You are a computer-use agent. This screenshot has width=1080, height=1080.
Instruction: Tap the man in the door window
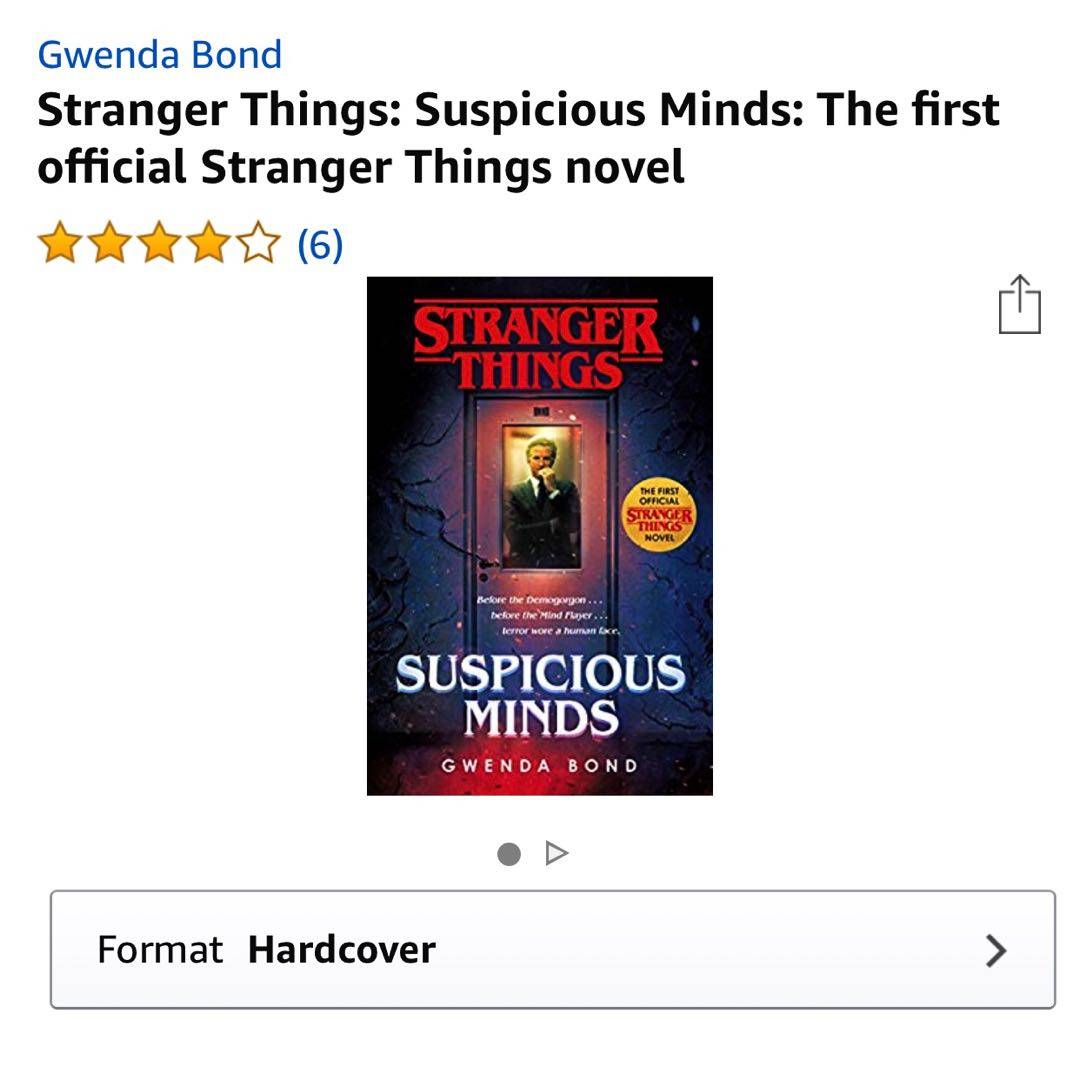point(541,498)
